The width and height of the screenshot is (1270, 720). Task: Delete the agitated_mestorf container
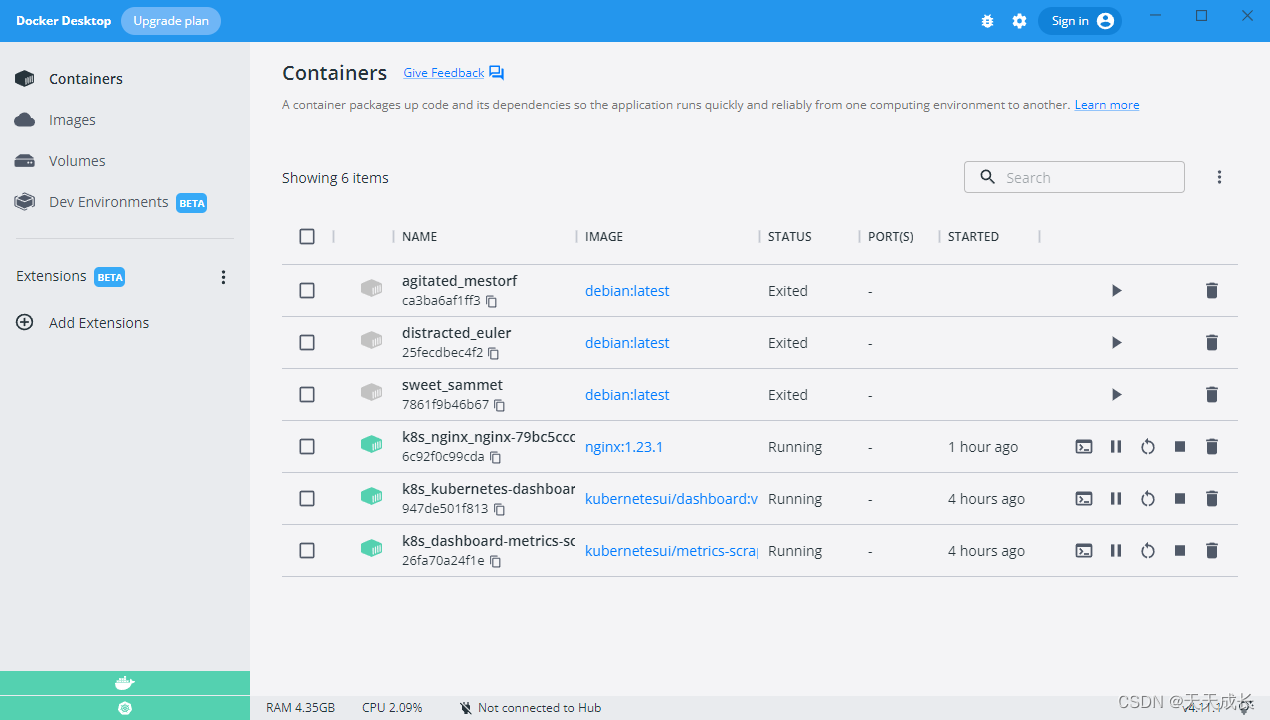(x=1212, y=291)
